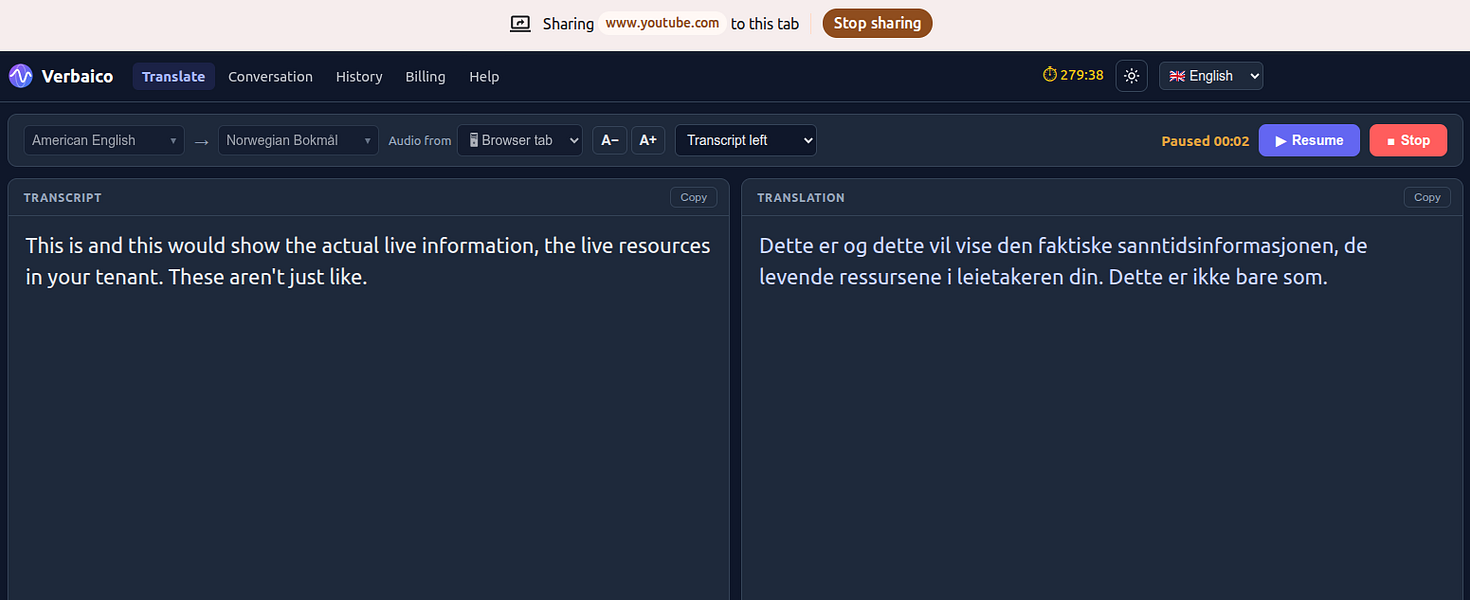1470x600 pixels.
Task: Click the Verbaico brand name
Action: point(77,76)
